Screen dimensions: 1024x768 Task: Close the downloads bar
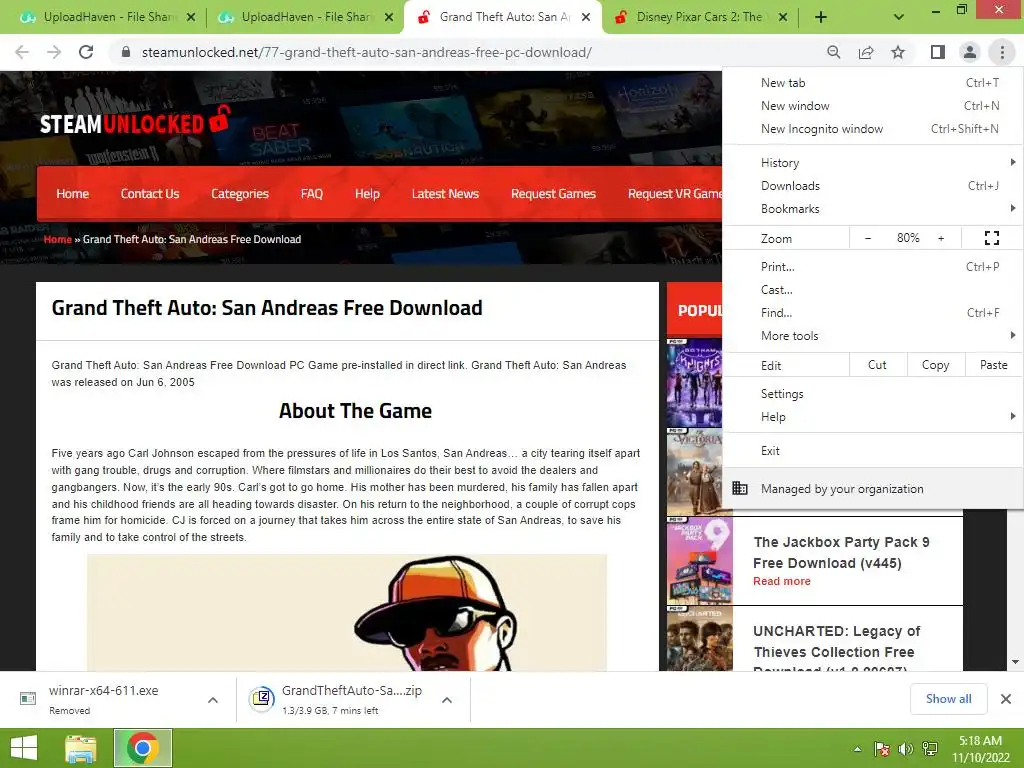[1006, 699]
